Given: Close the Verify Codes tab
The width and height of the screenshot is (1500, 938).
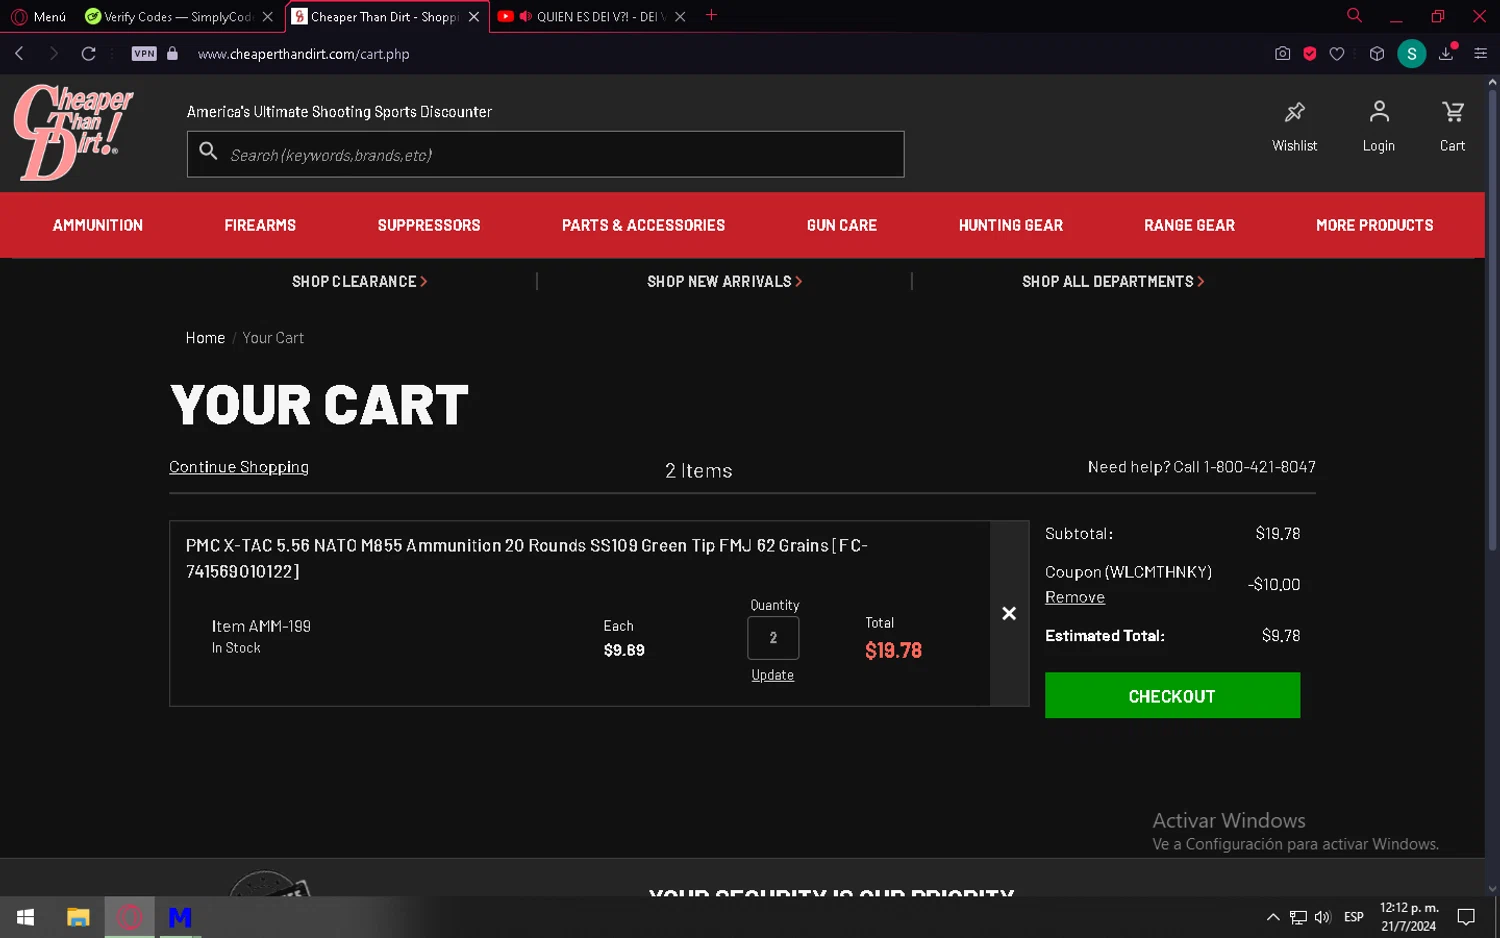Looking at the screenshot, I should click(267, 17).
